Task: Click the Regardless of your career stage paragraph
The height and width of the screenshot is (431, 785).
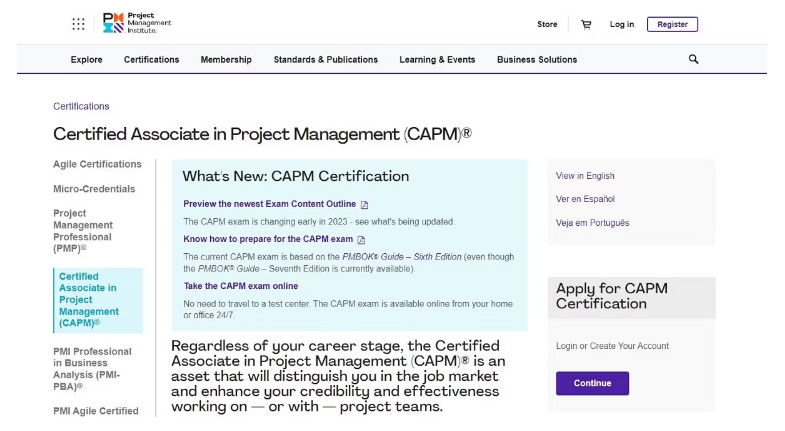Action: tap(338, 376)
